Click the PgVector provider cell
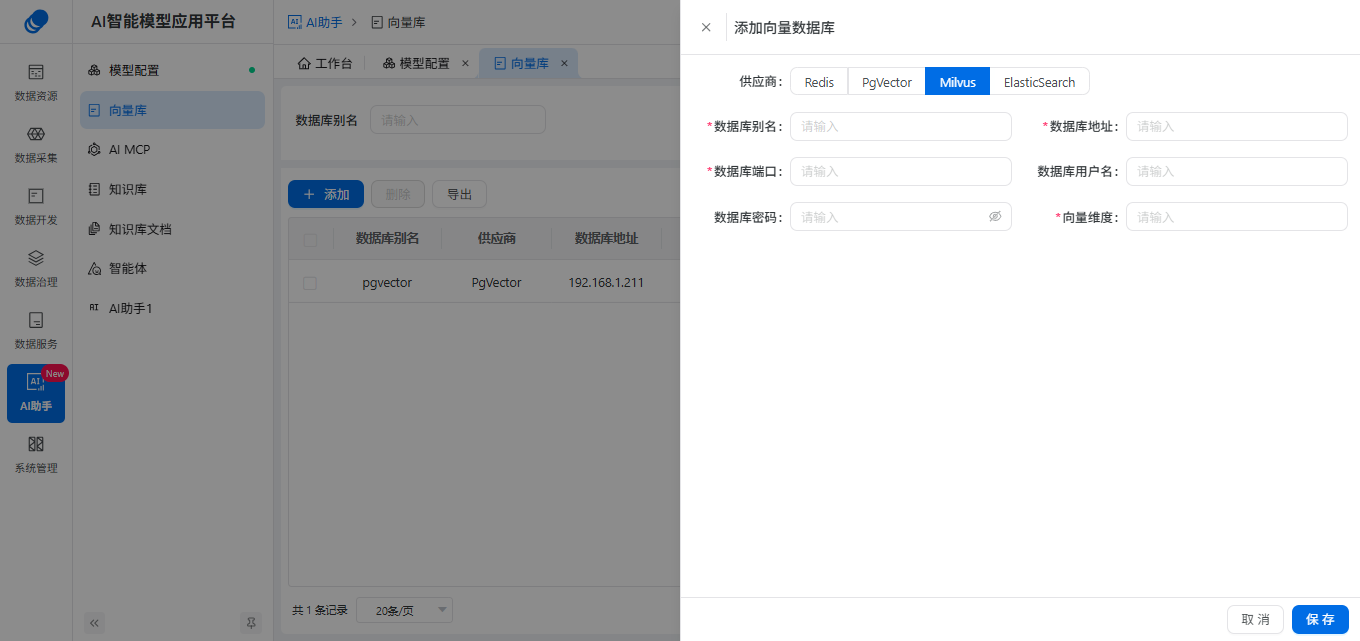The height and width of the screenshot is (641, 1360). (497, 283)
